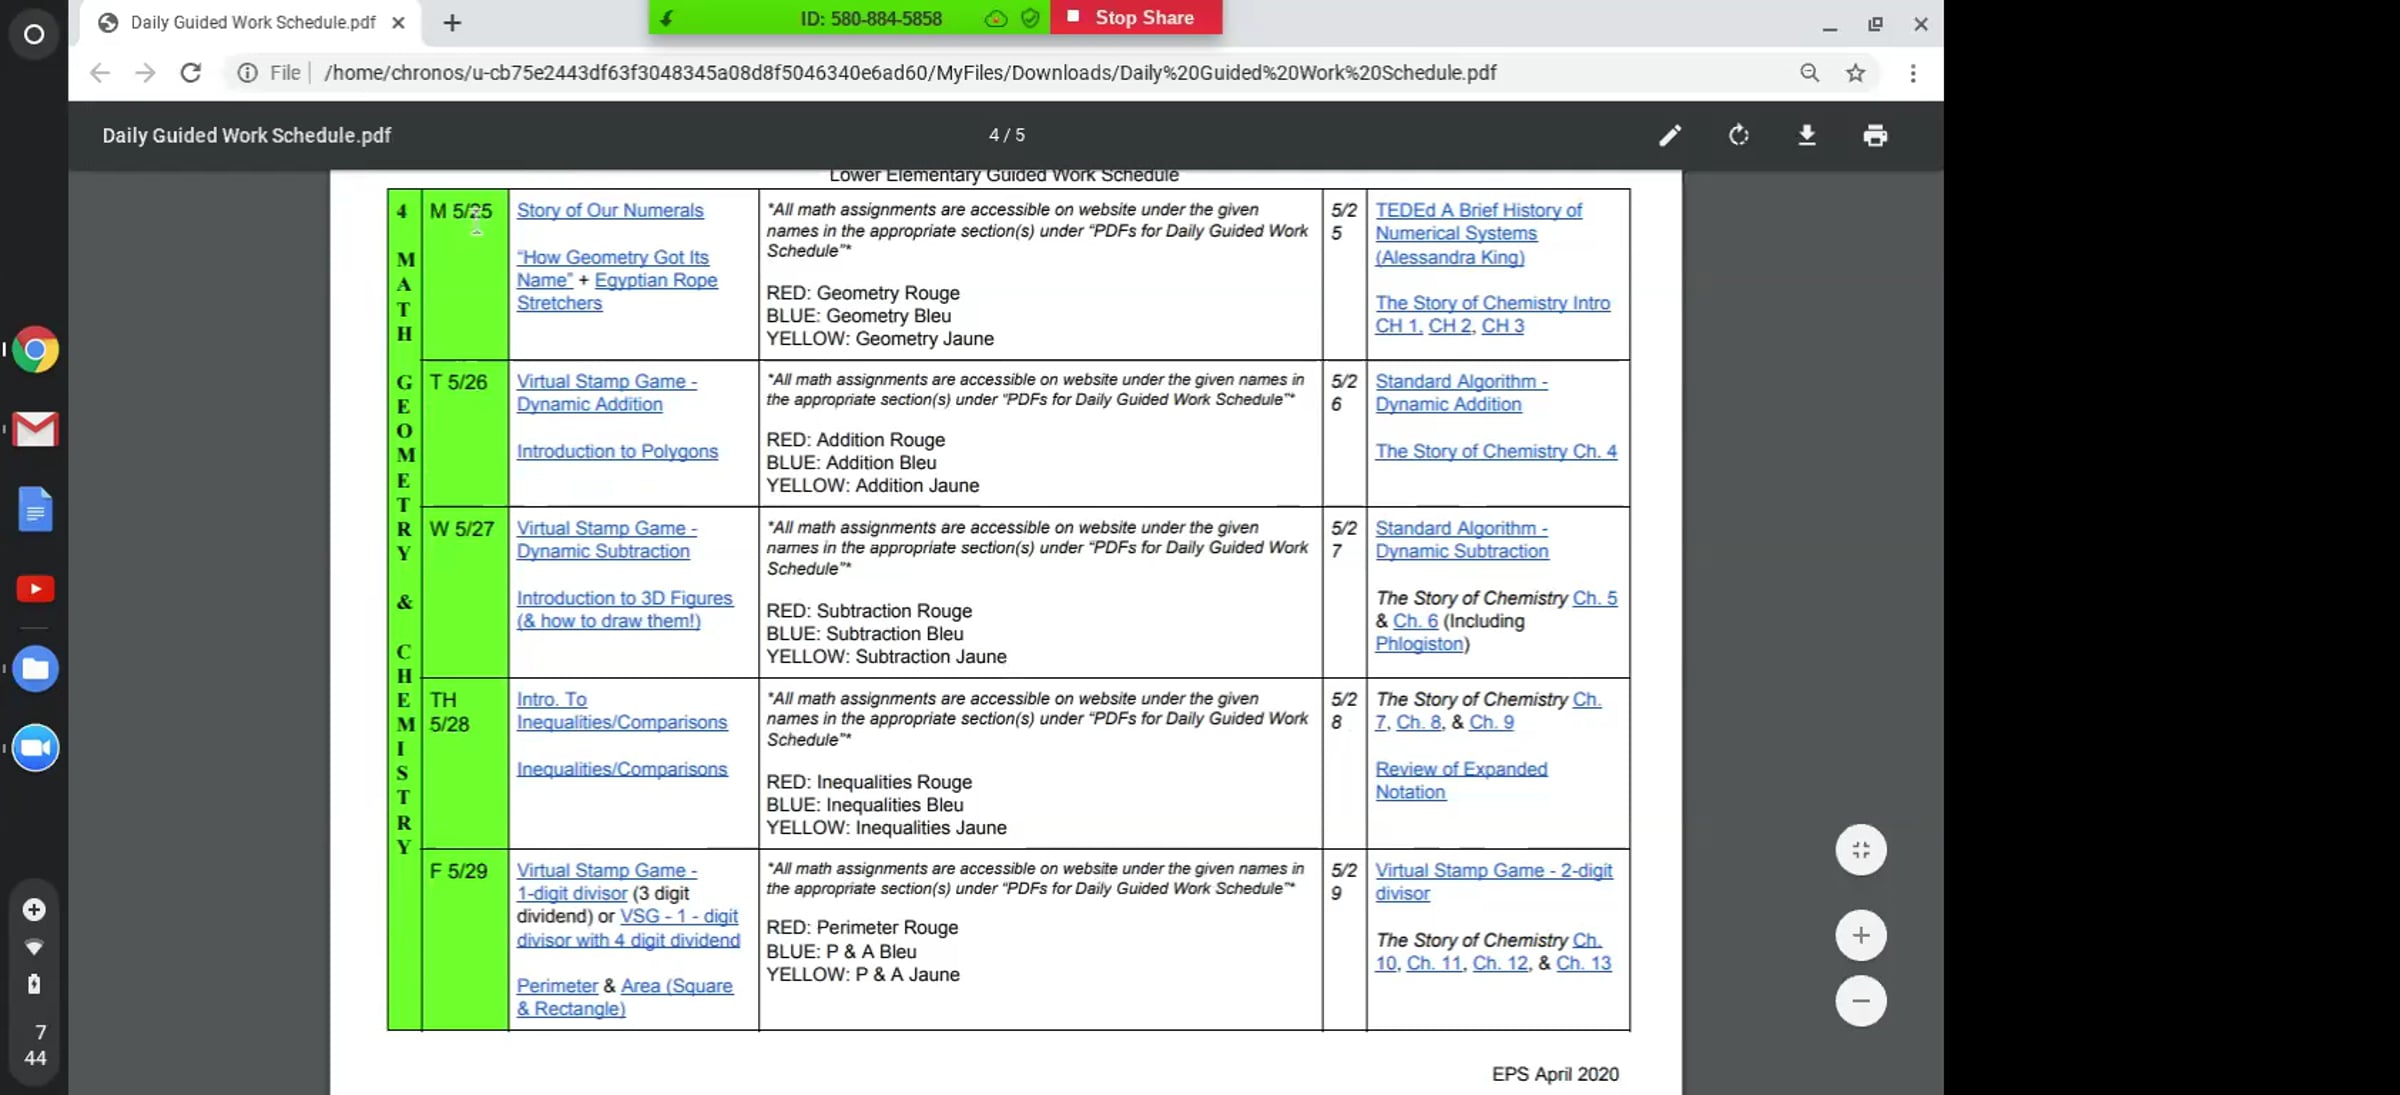Zoom in with the plus button

click(1860, 935)
